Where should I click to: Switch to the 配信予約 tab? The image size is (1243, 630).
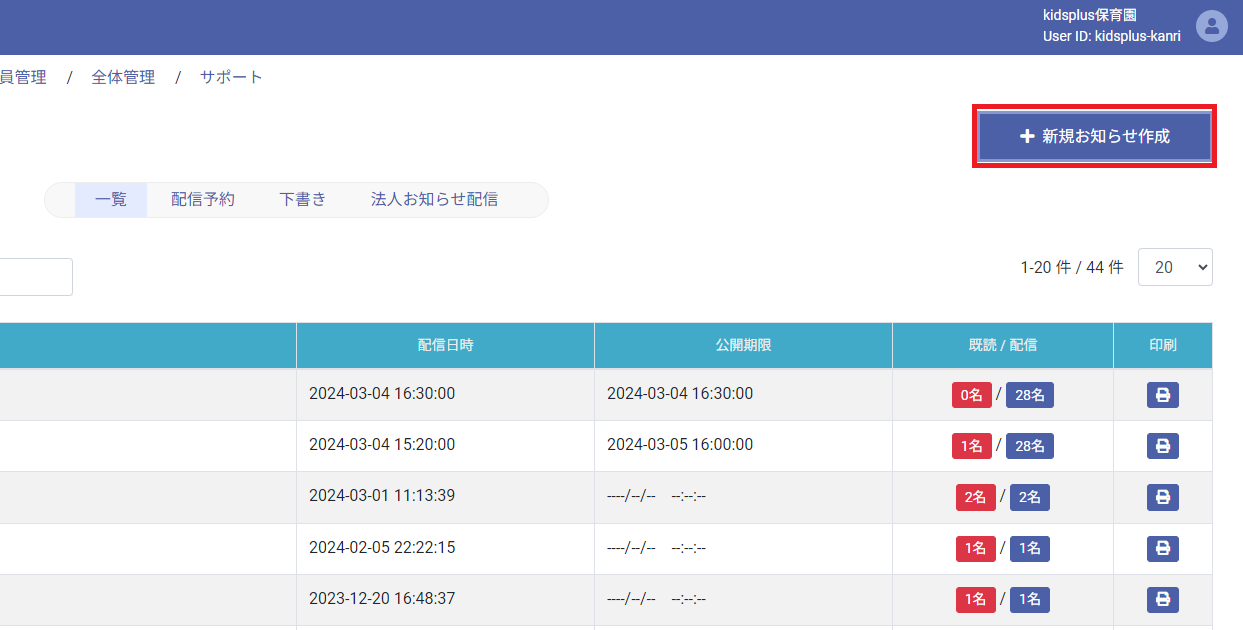(203, 200)
